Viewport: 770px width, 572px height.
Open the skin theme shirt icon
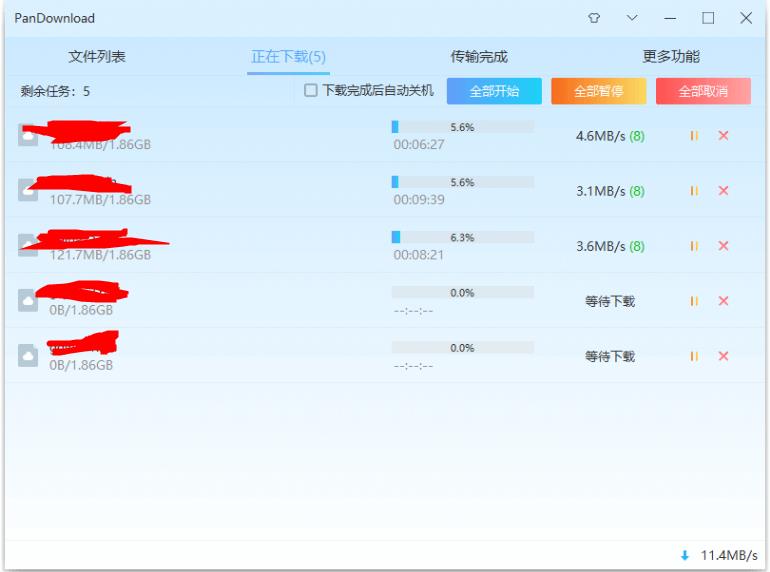pyautogui.click(x=594, y=18)
